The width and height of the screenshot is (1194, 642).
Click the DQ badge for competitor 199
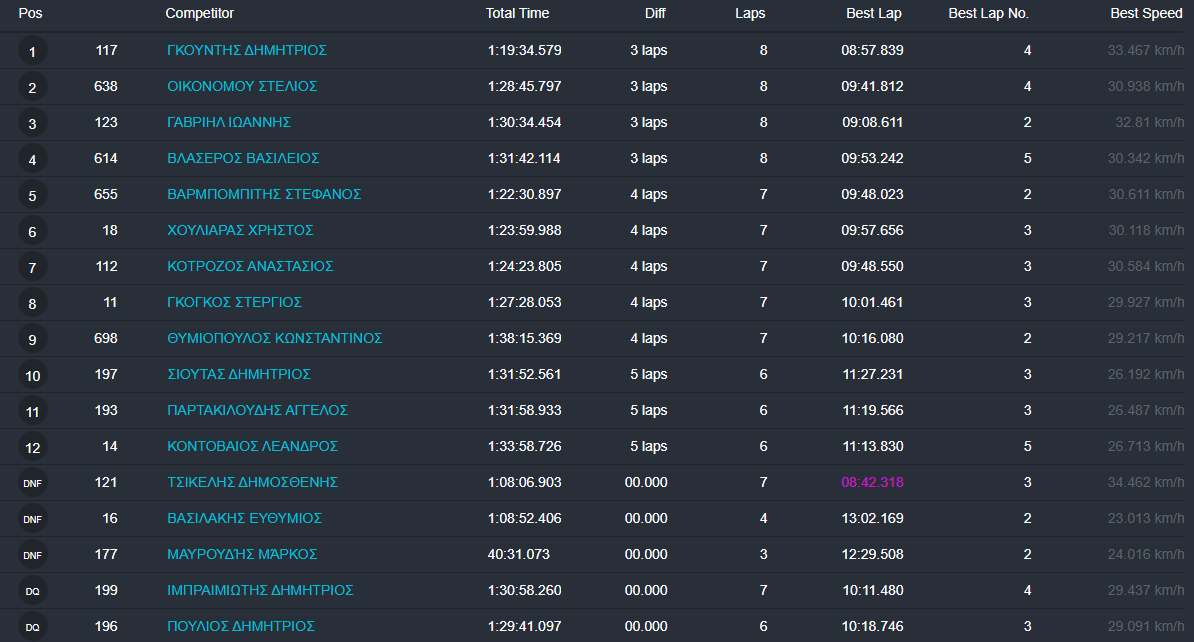pyautogui.click(x=32, y=591)
